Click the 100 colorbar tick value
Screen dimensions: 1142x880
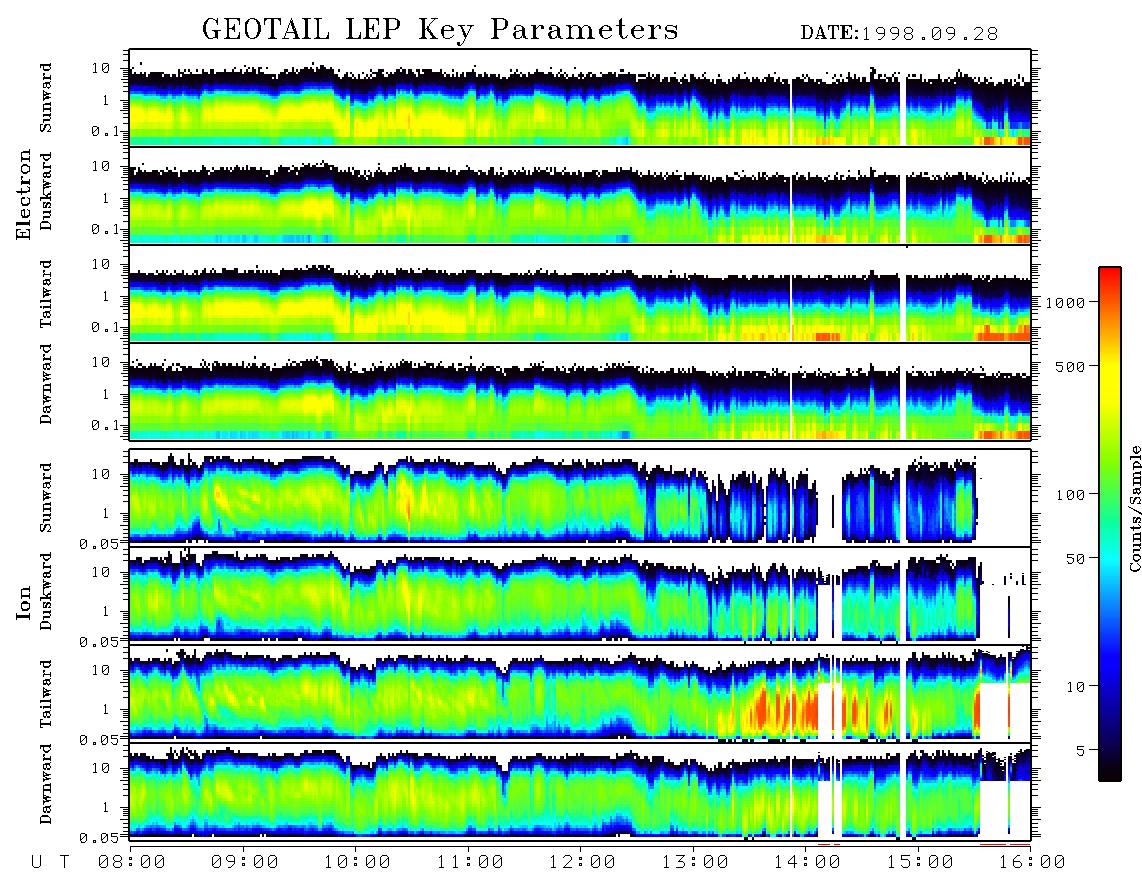1070,494
